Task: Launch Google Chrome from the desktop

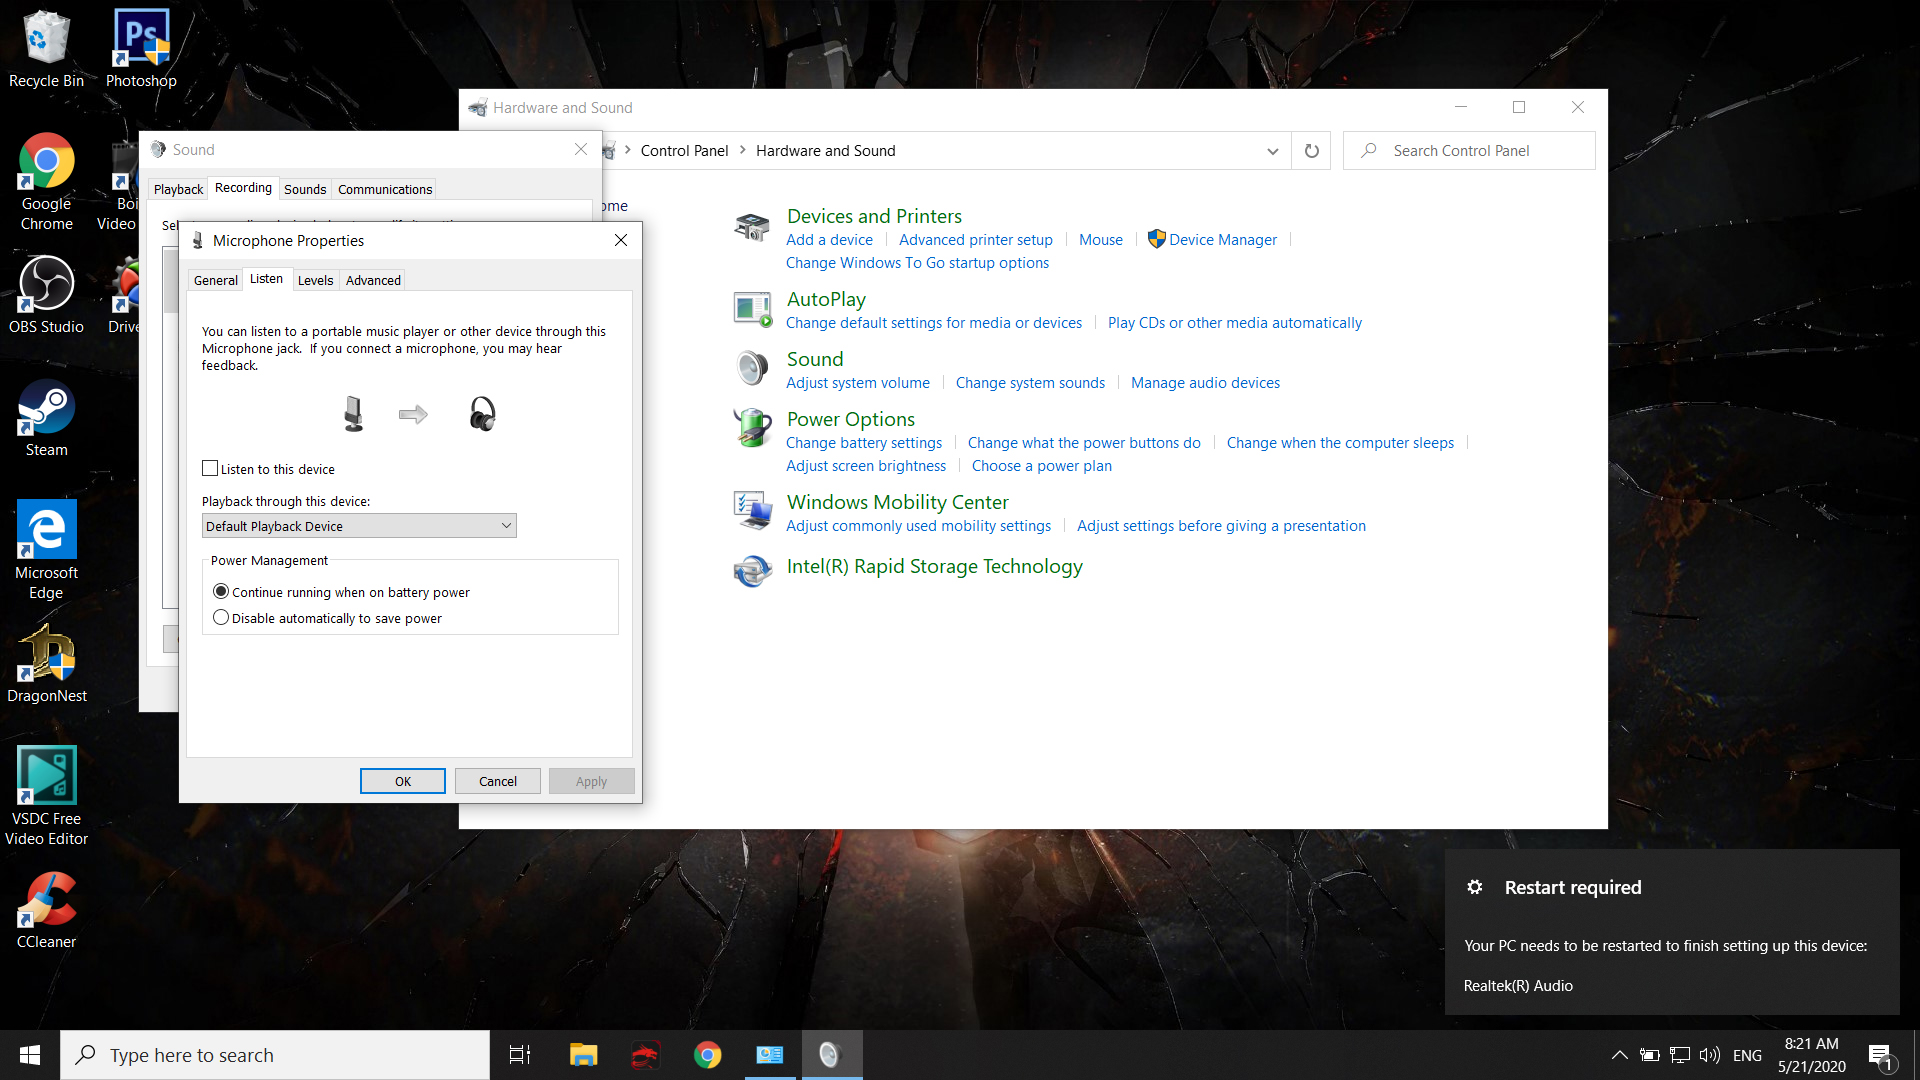Action: pos(46,182)
